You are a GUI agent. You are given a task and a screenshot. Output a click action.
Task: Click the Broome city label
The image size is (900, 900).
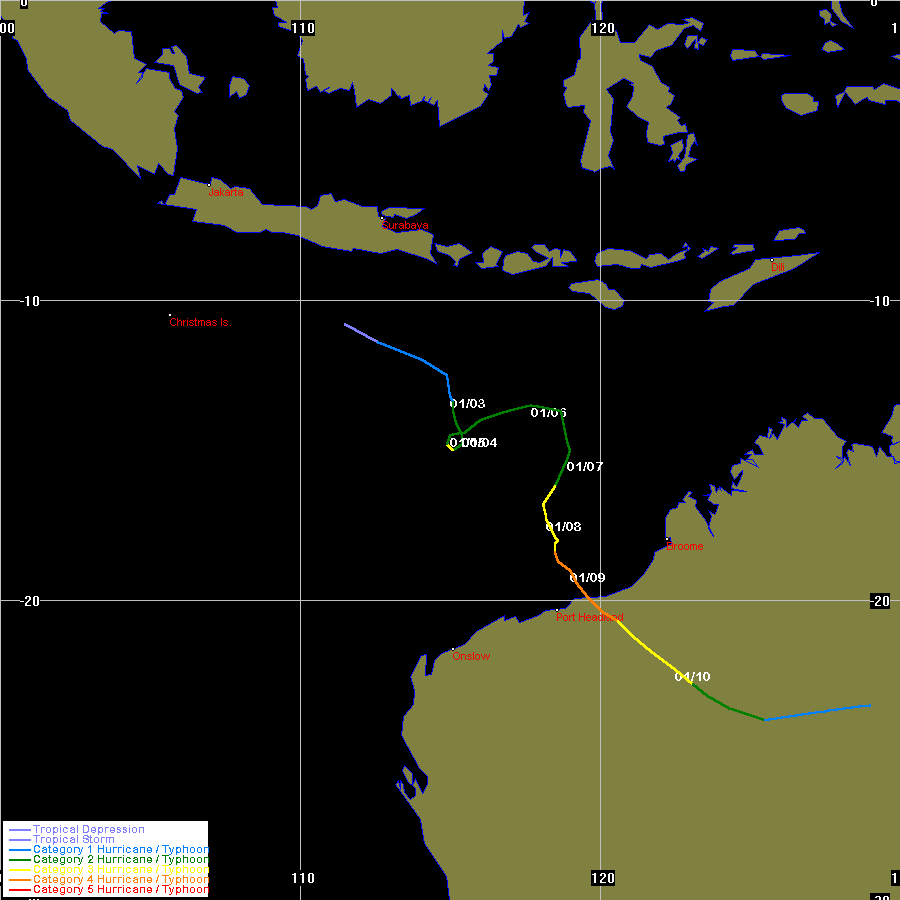tap(685, 547)
